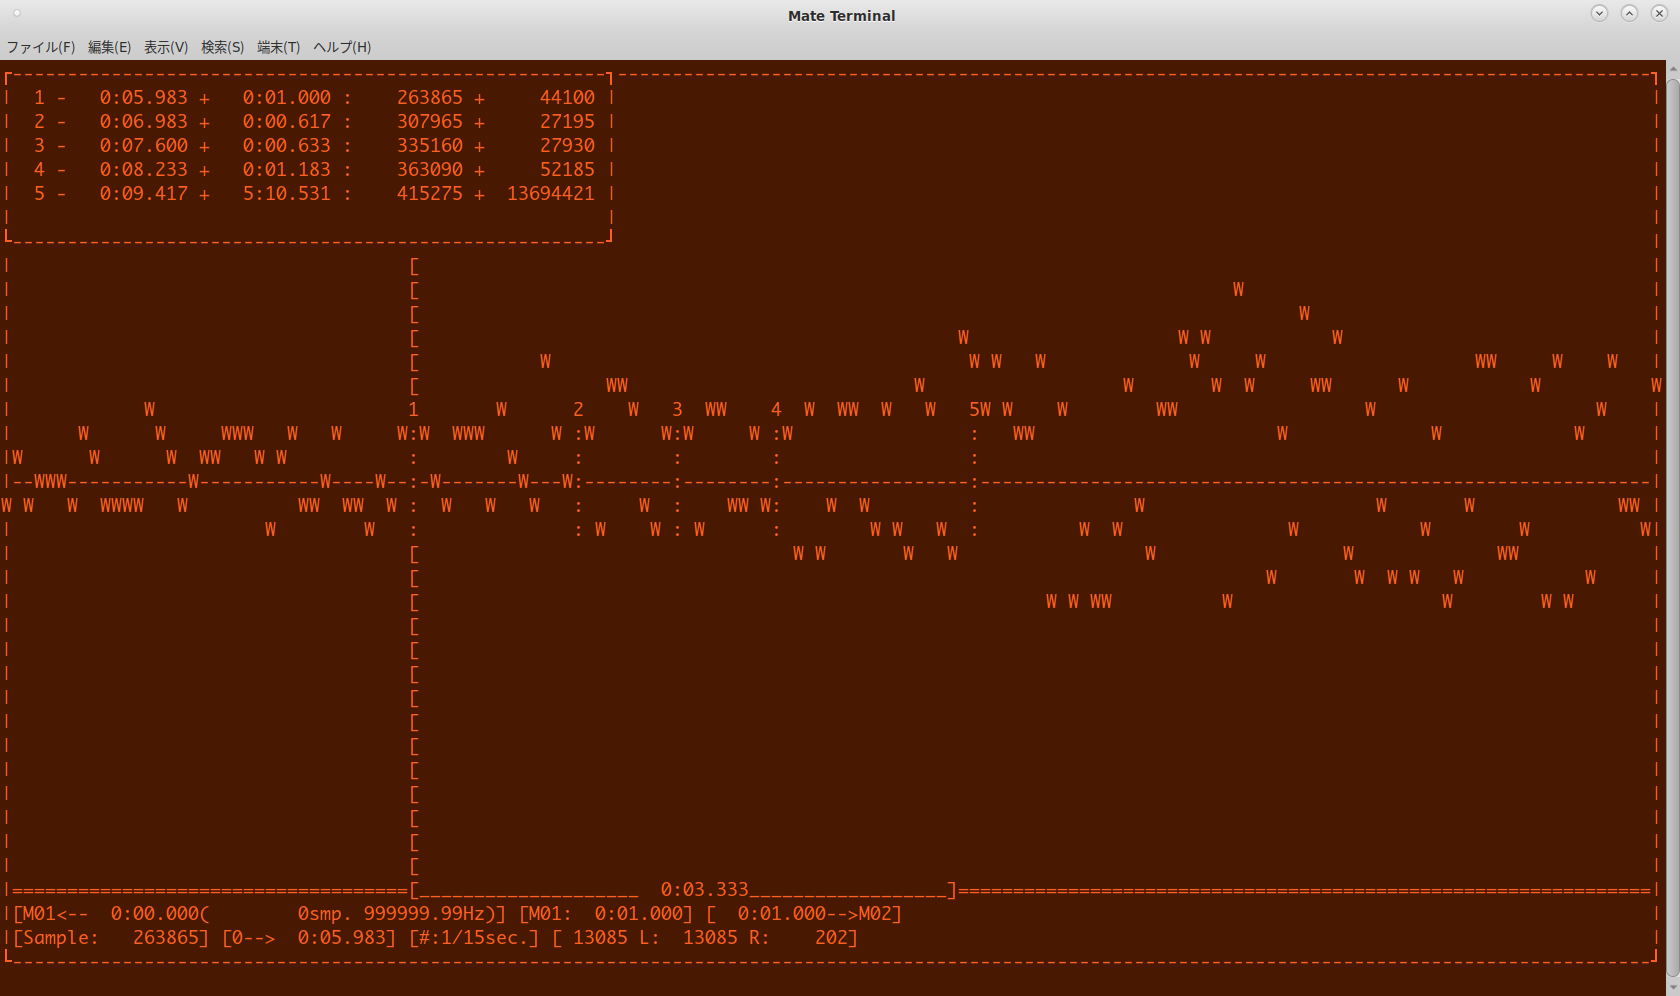
Task: Maximize the Mate Terminal window
Action: [x=1629, y=13]
